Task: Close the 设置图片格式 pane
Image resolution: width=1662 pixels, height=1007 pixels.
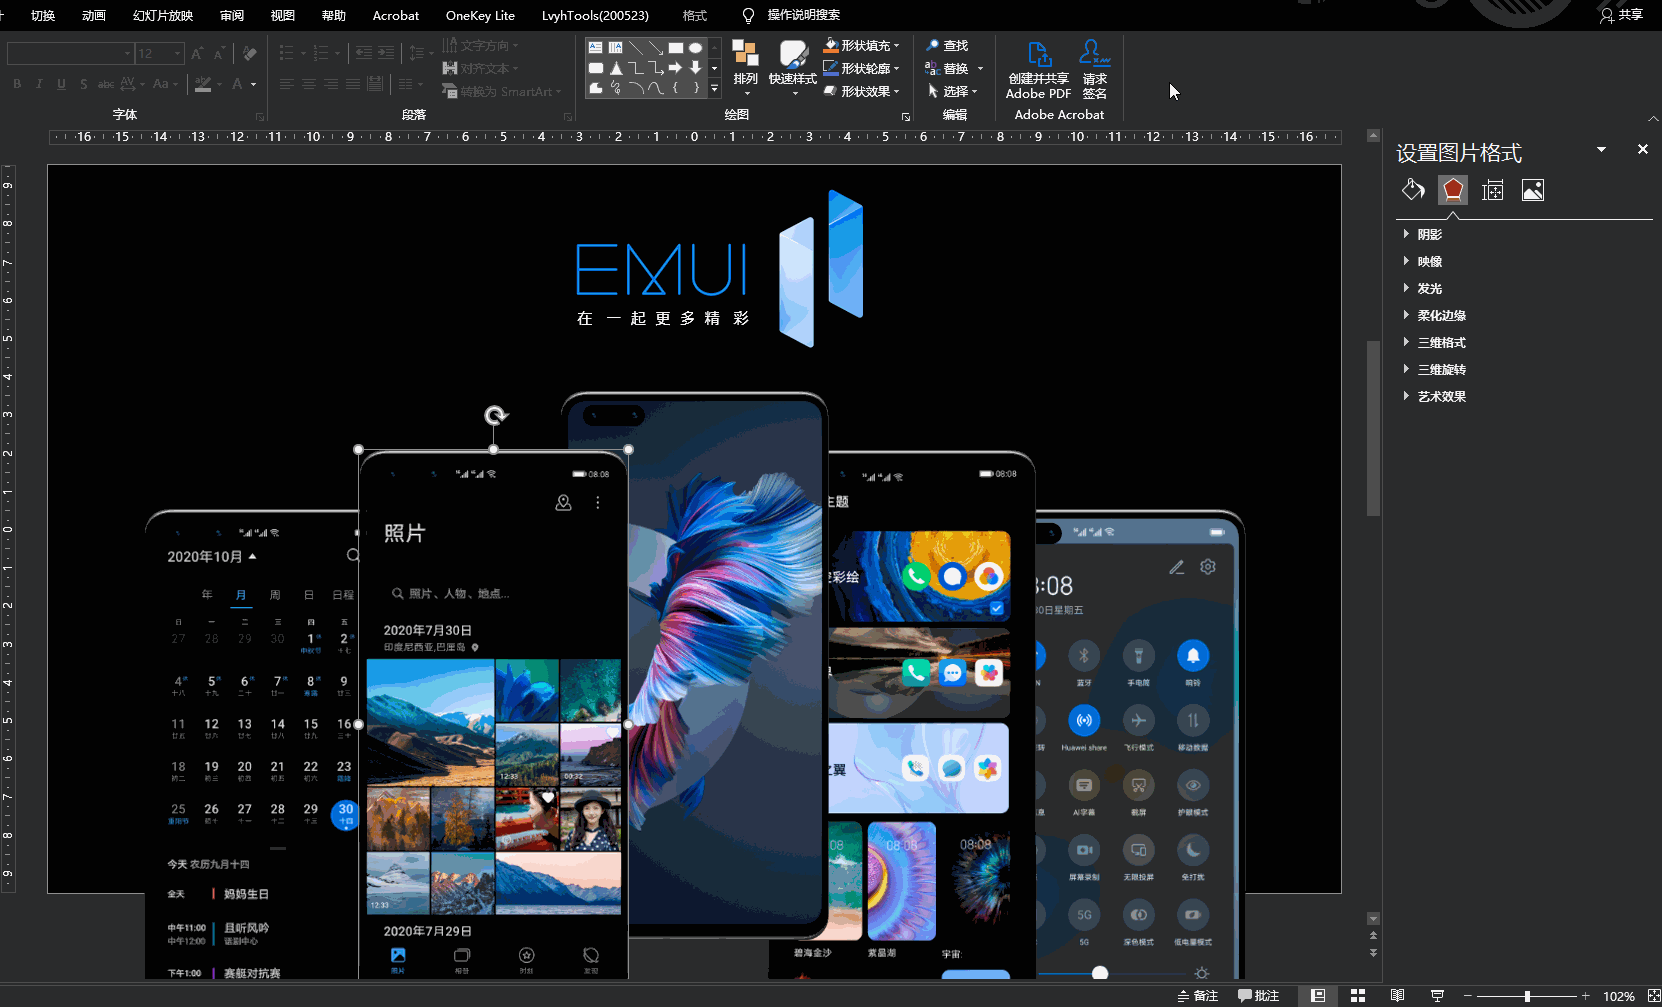Action: tap(1642, 149)
